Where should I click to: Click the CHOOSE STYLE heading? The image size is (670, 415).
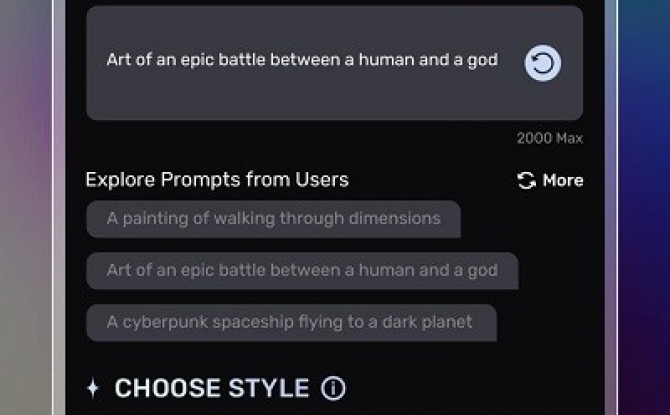212,388
